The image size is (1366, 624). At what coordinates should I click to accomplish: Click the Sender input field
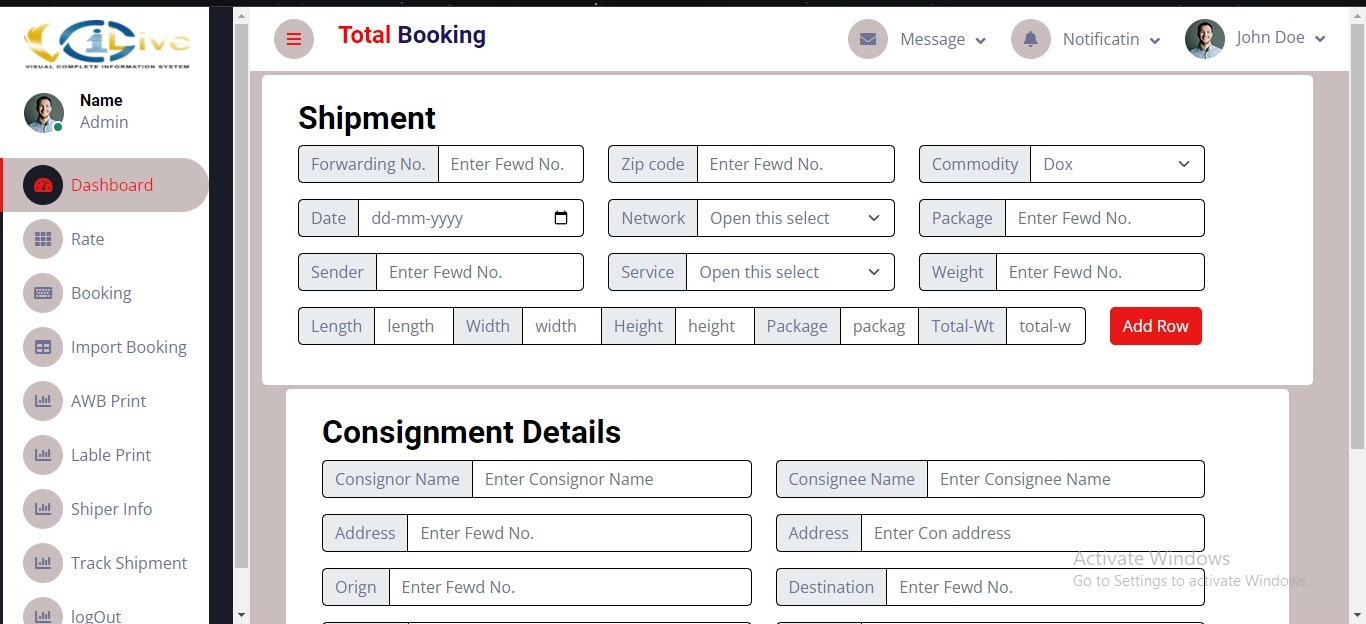click(x=480, y=272)
